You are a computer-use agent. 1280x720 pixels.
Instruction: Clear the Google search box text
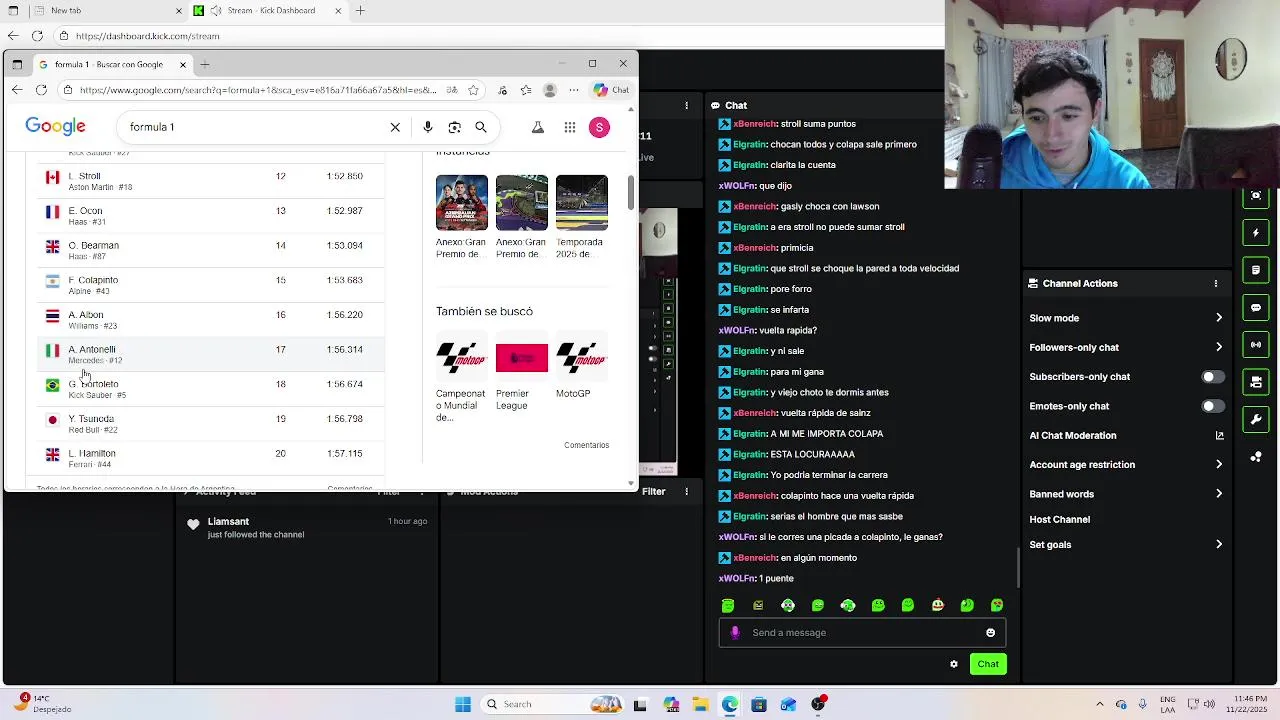(x=395, y=127)
